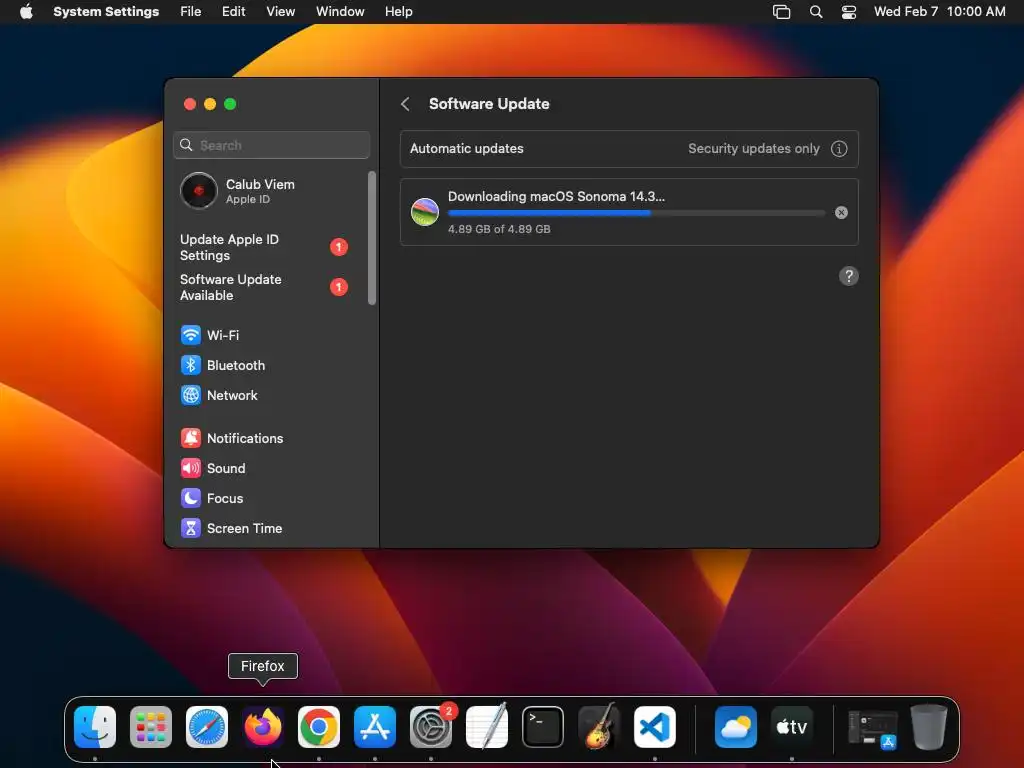Open the App Store Dock icon
1024x768 pixels.
(x=375, y=727)
